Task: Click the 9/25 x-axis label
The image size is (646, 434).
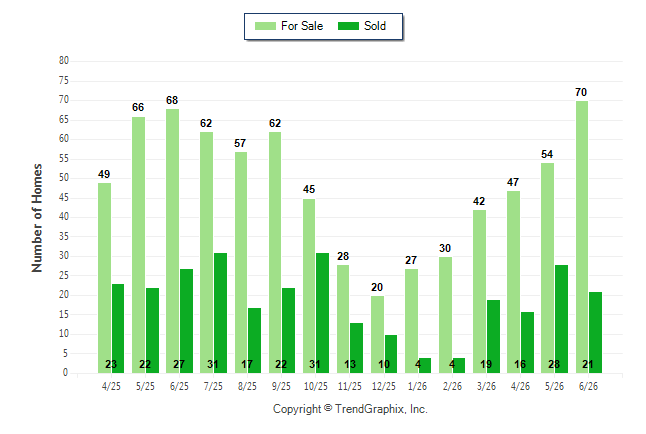Action: (x=281, y=387)
